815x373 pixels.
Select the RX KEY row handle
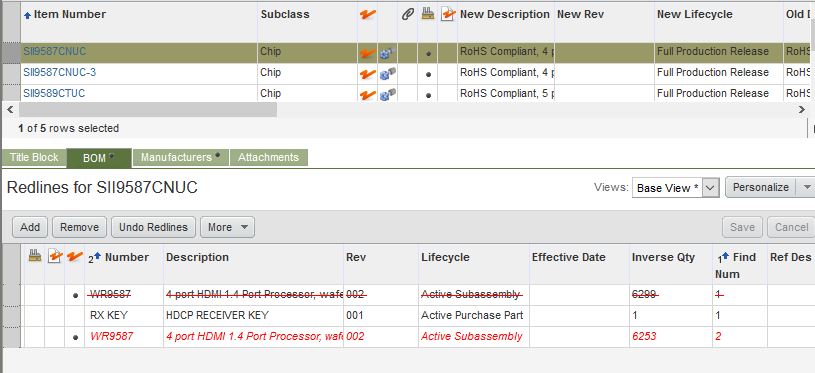(x=10, y=315)
